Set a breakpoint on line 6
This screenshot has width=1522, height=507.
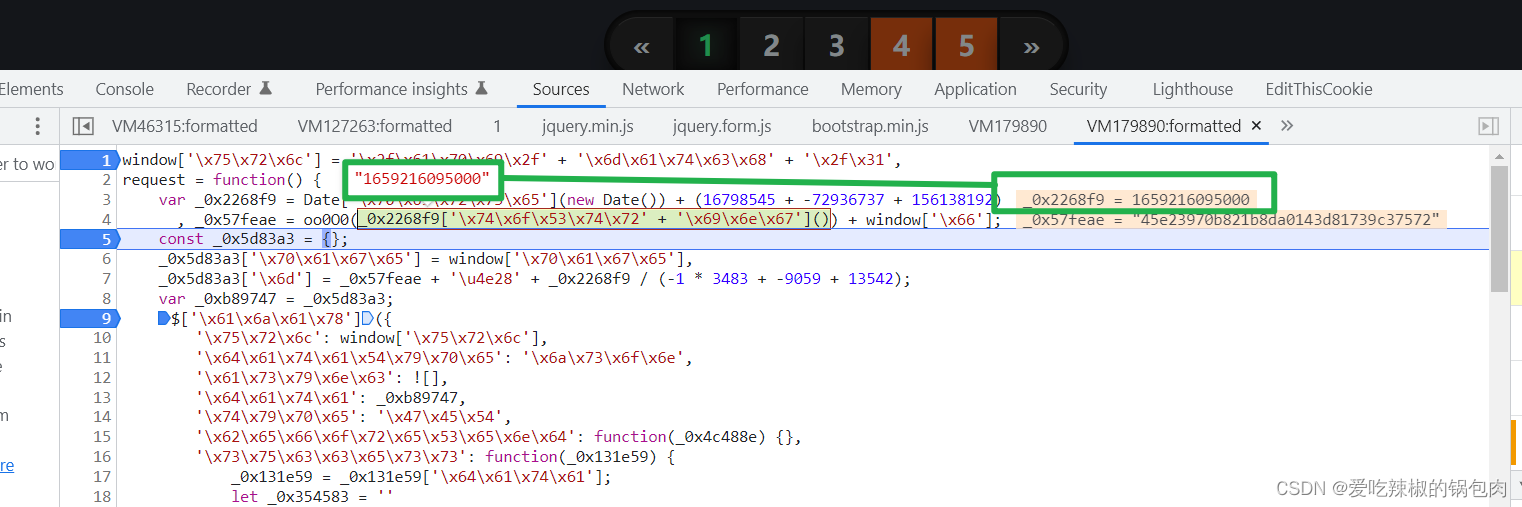105,259
